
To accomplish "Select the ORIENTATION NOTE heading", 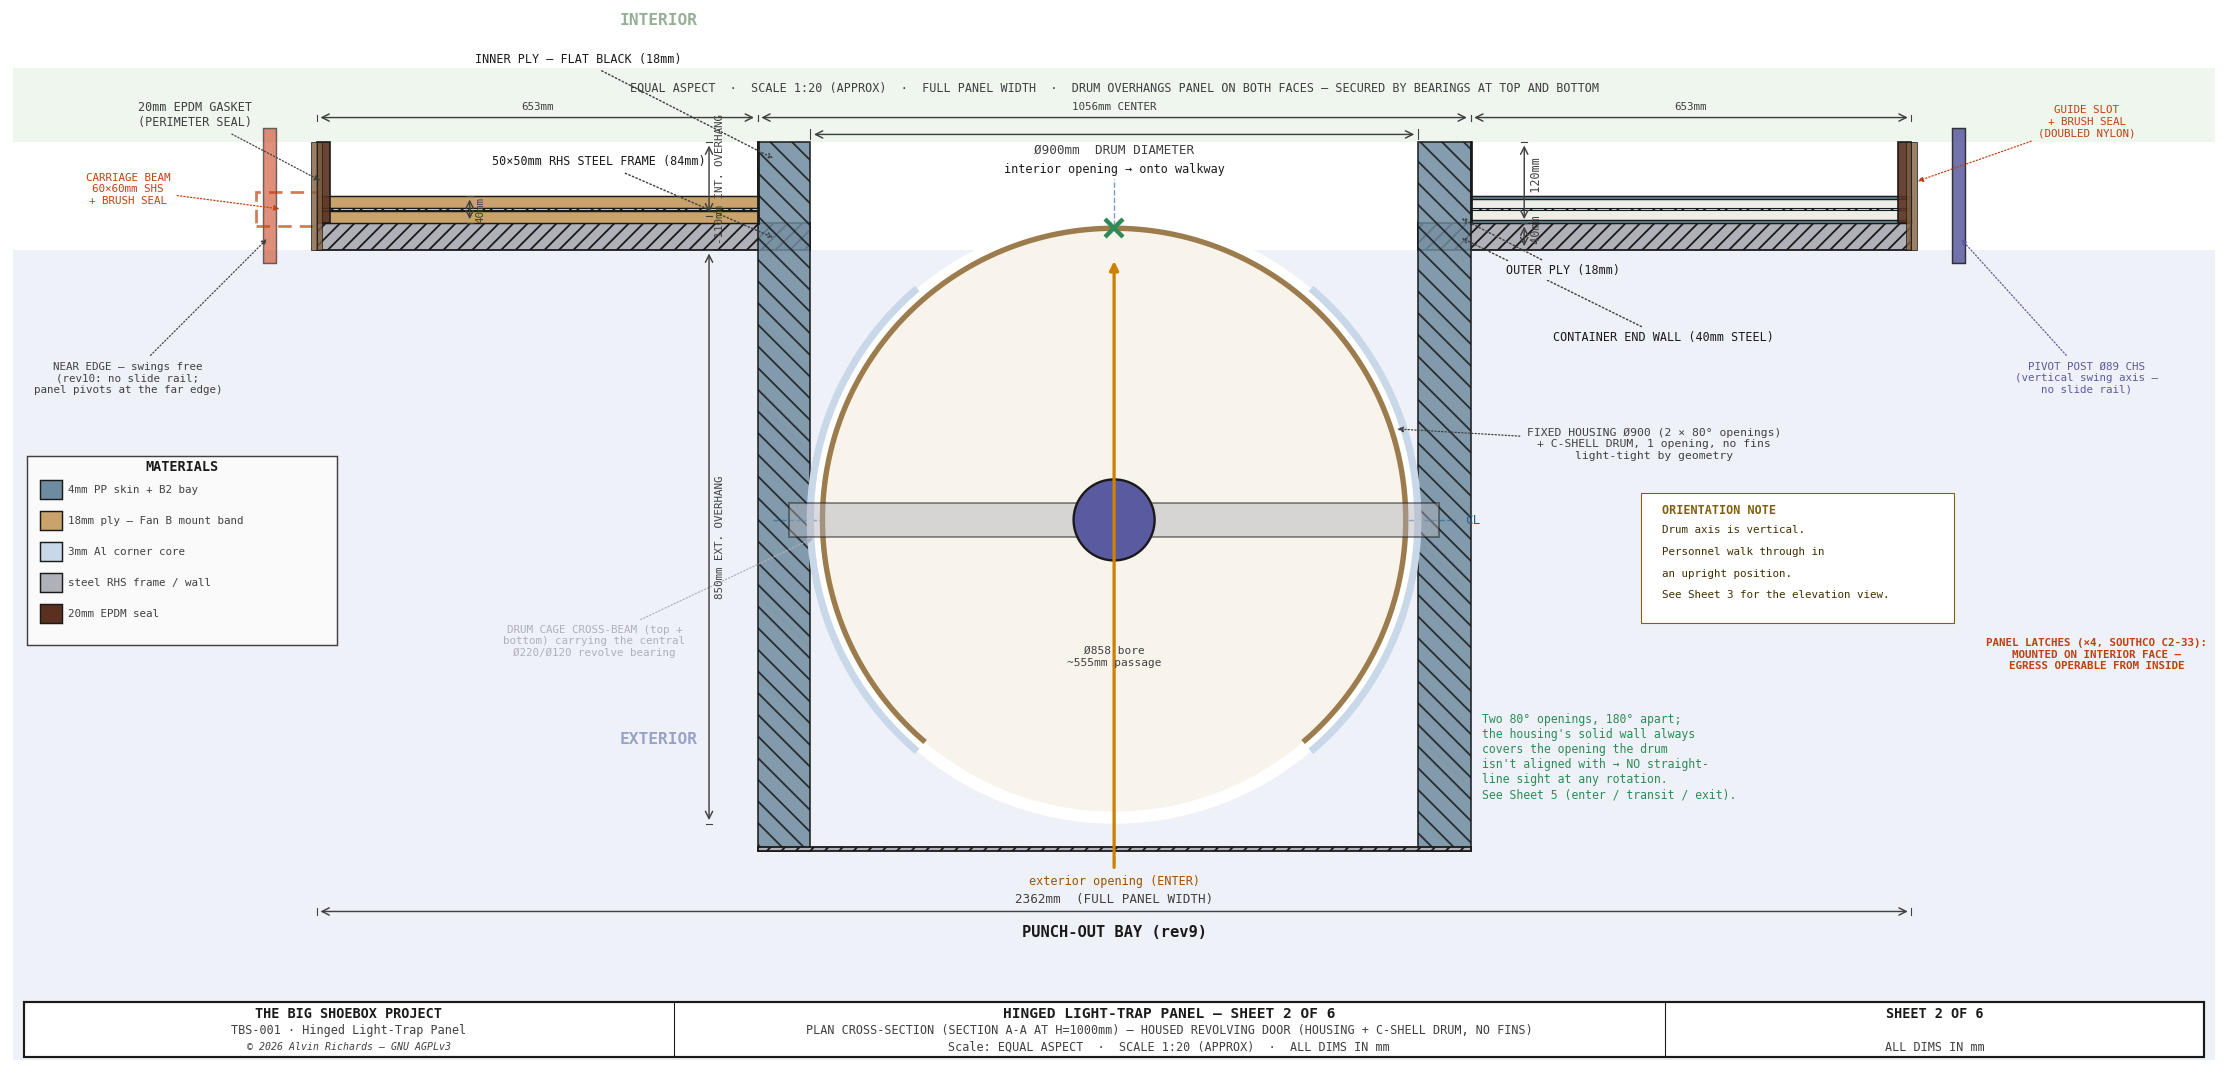I will (1719, 510).
